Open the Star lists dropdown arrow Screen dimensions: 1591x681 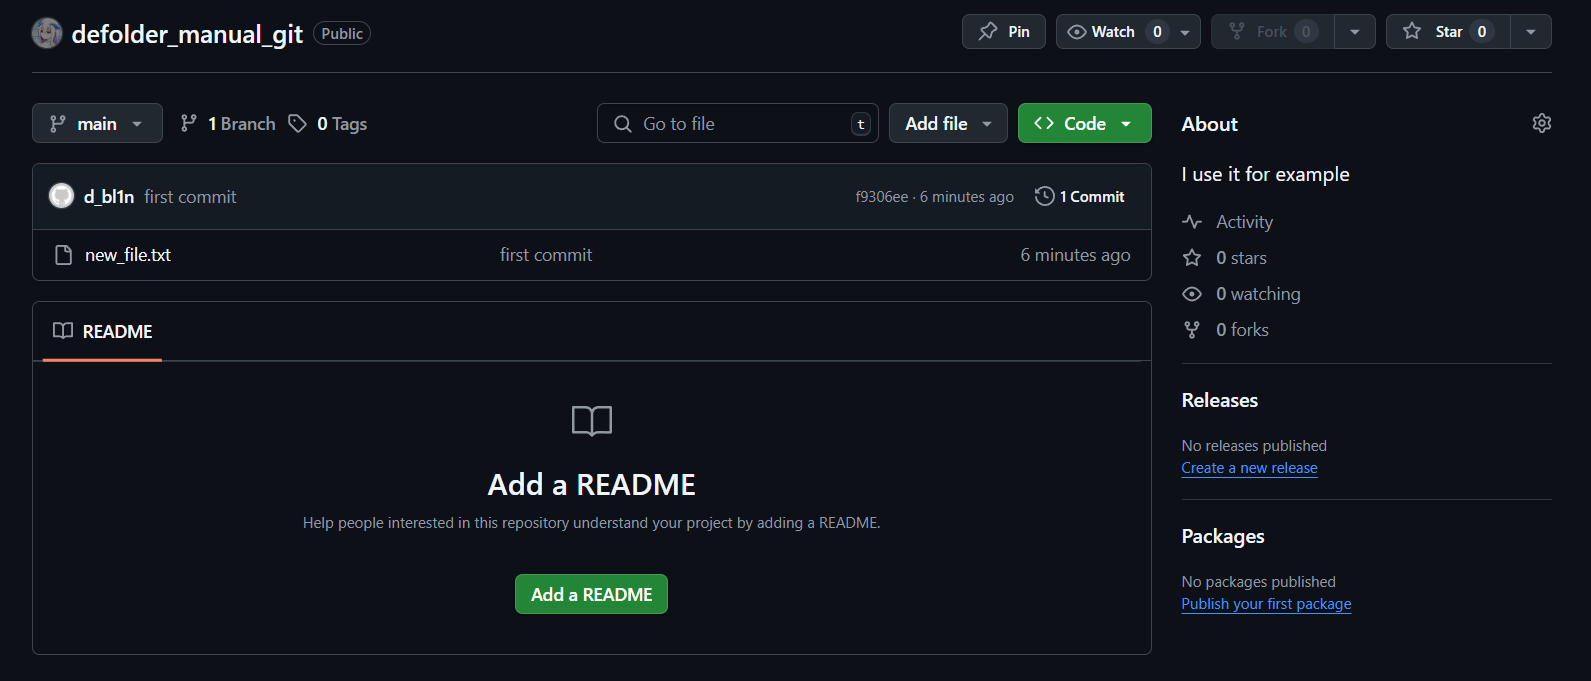point(1531,32)
